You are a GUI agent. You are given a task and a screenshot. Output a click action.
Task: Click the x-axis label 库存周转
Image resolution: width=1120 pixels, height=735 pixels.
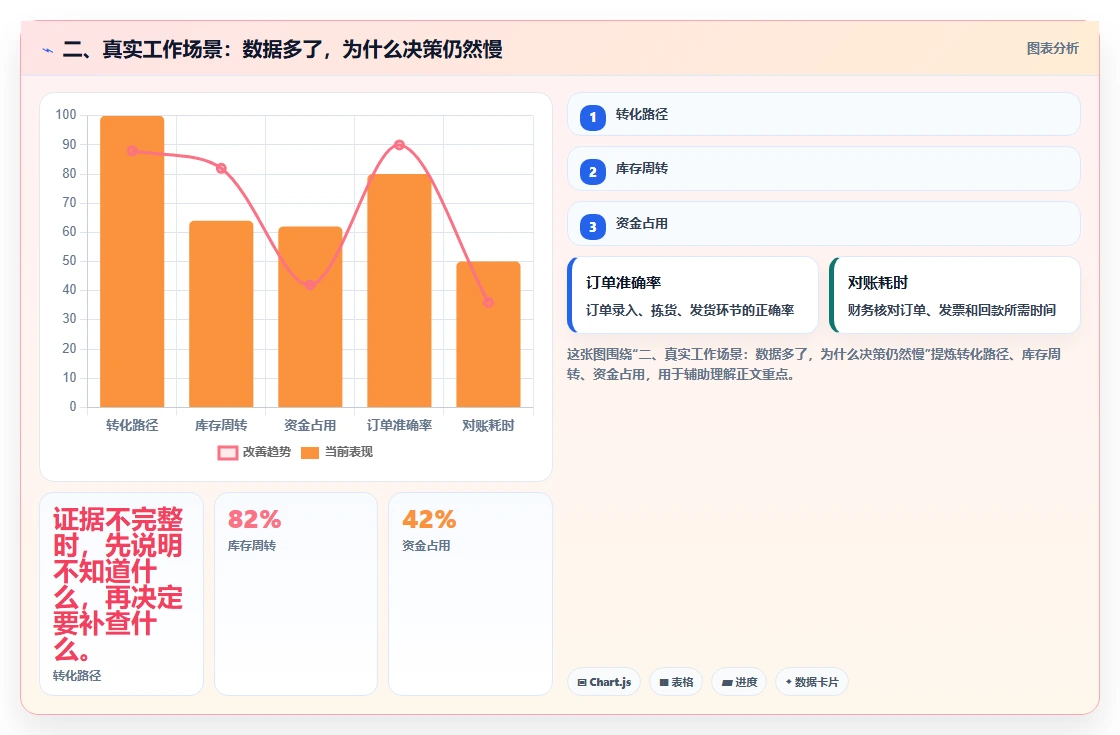[x=221, y=426]
